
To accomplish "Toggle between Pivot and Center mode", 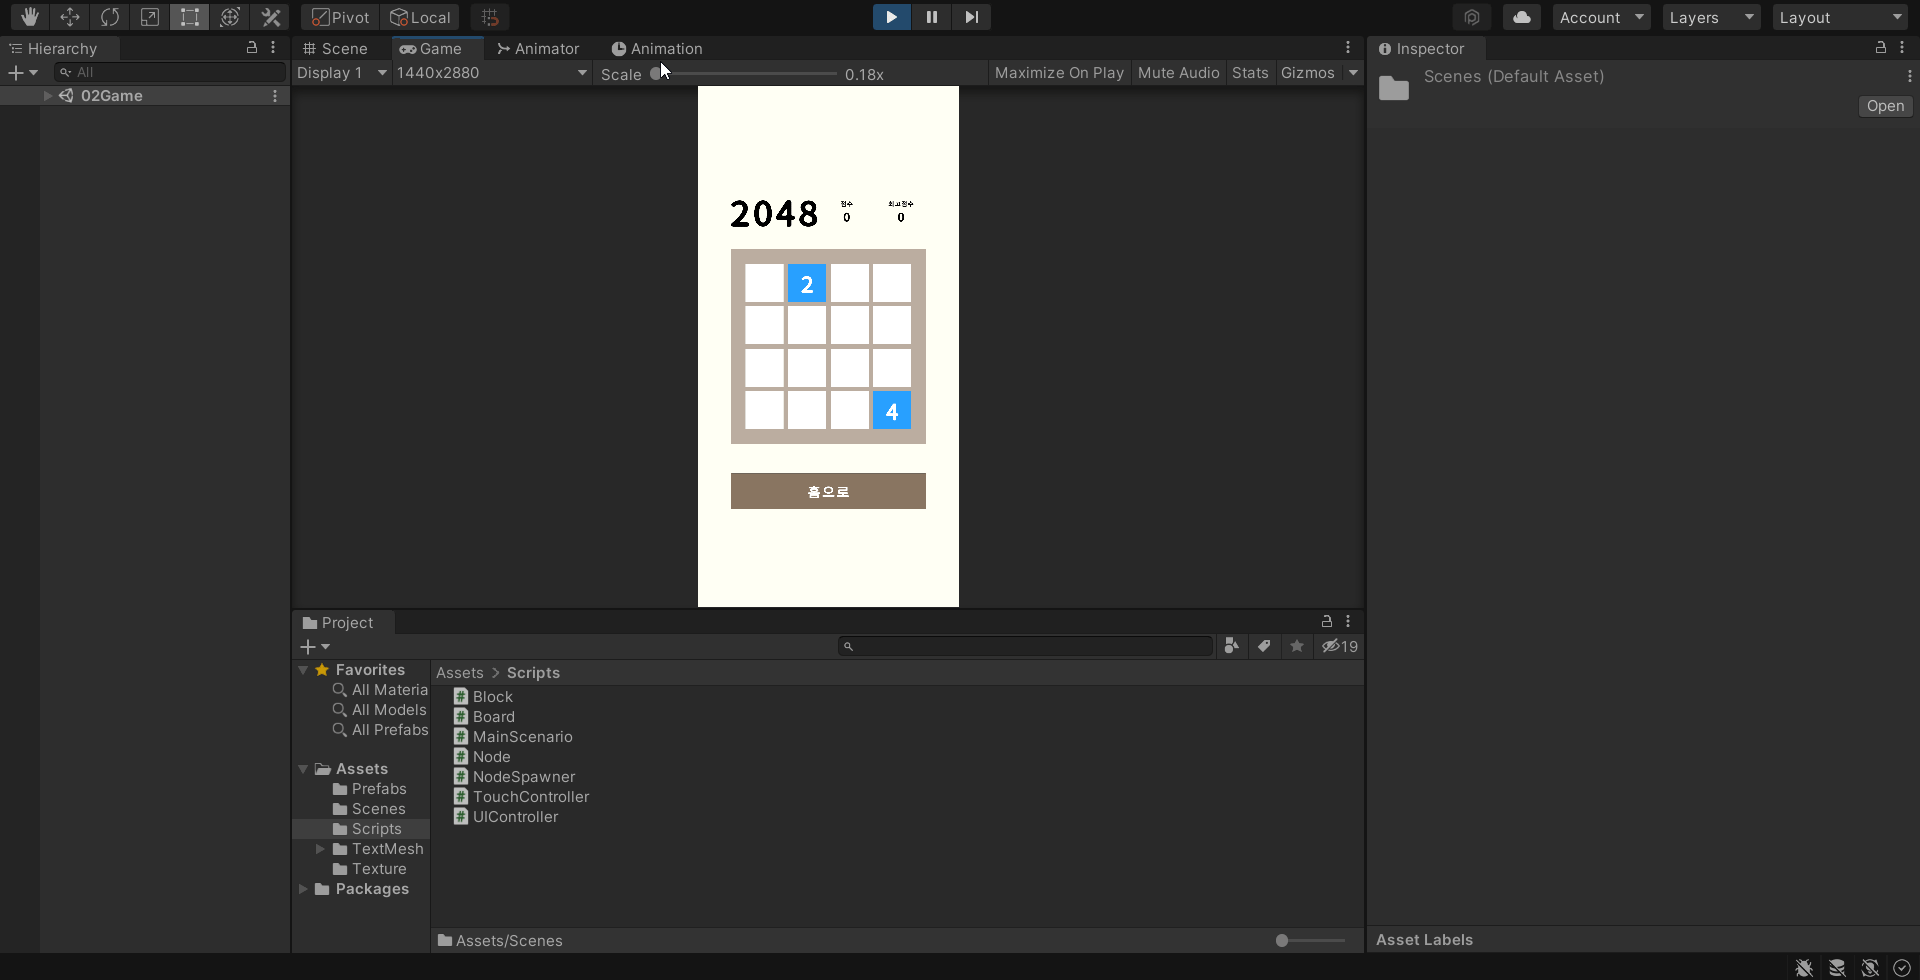I will (x=338, y=17).
